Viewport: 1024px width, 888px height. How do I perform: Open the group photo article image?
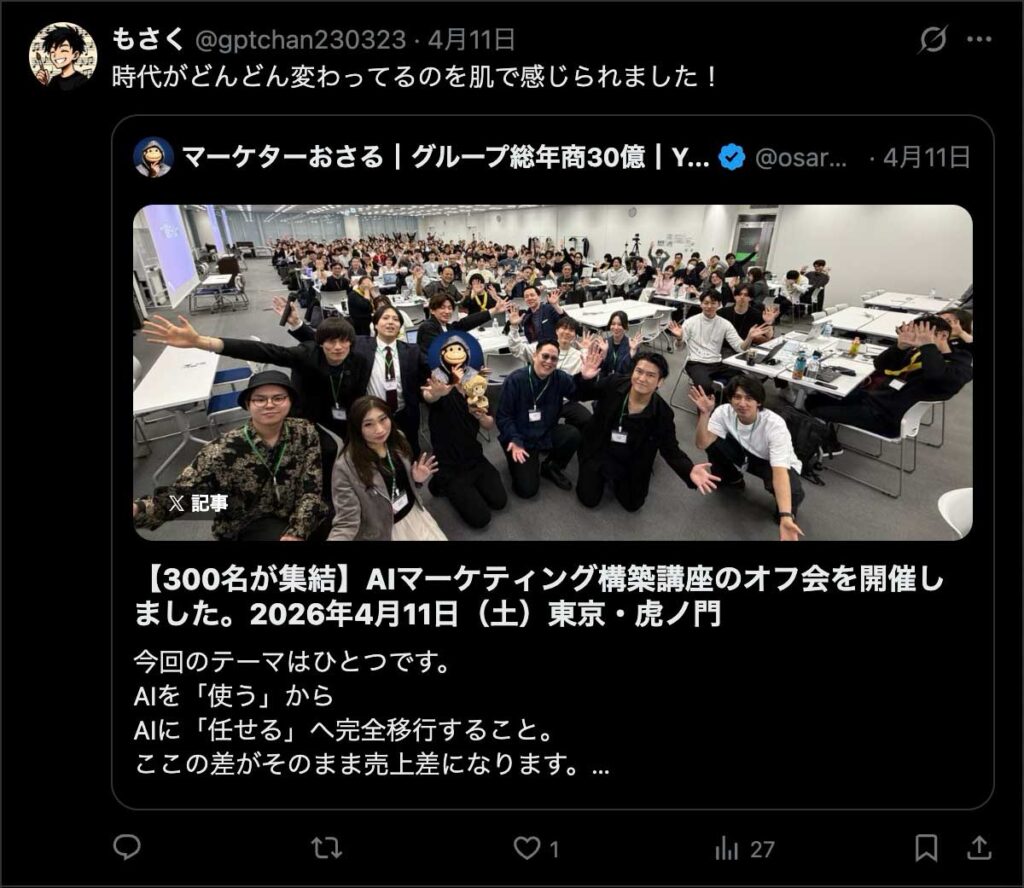coord(552,373)
